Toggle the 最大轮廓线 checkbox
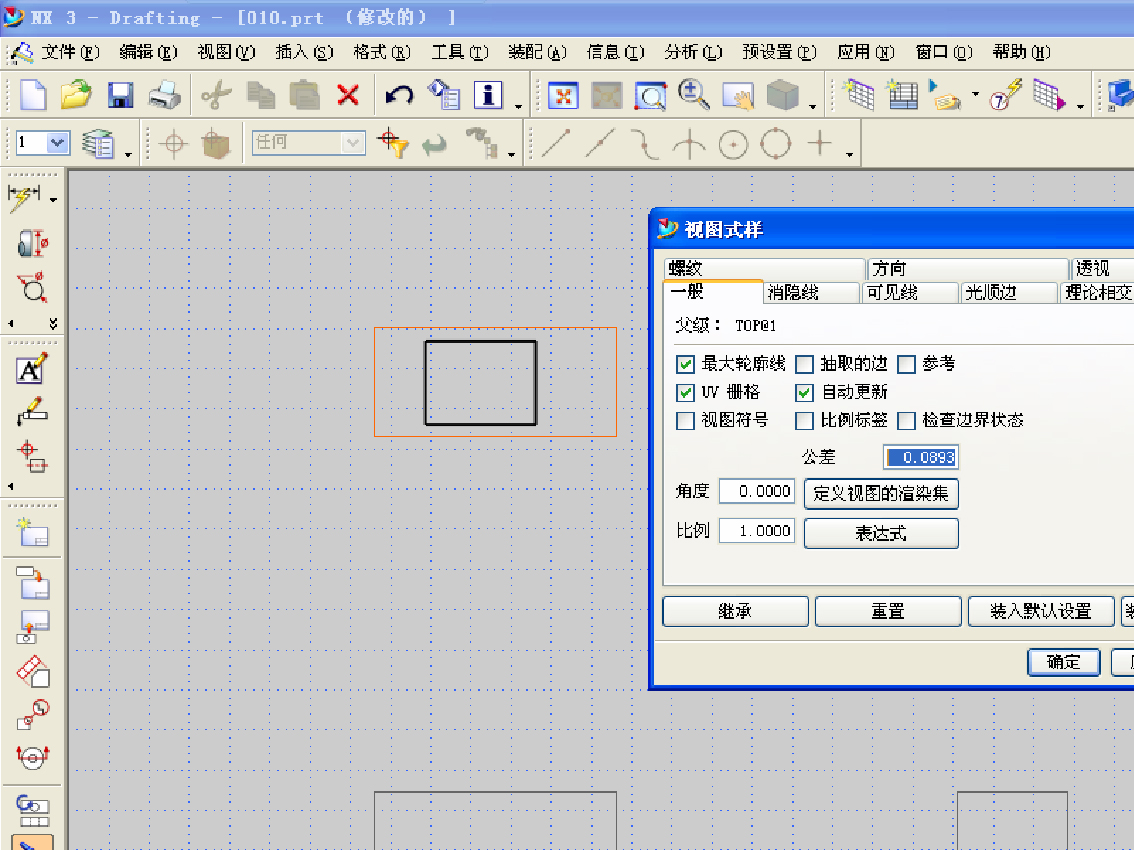 click(685, 364)
